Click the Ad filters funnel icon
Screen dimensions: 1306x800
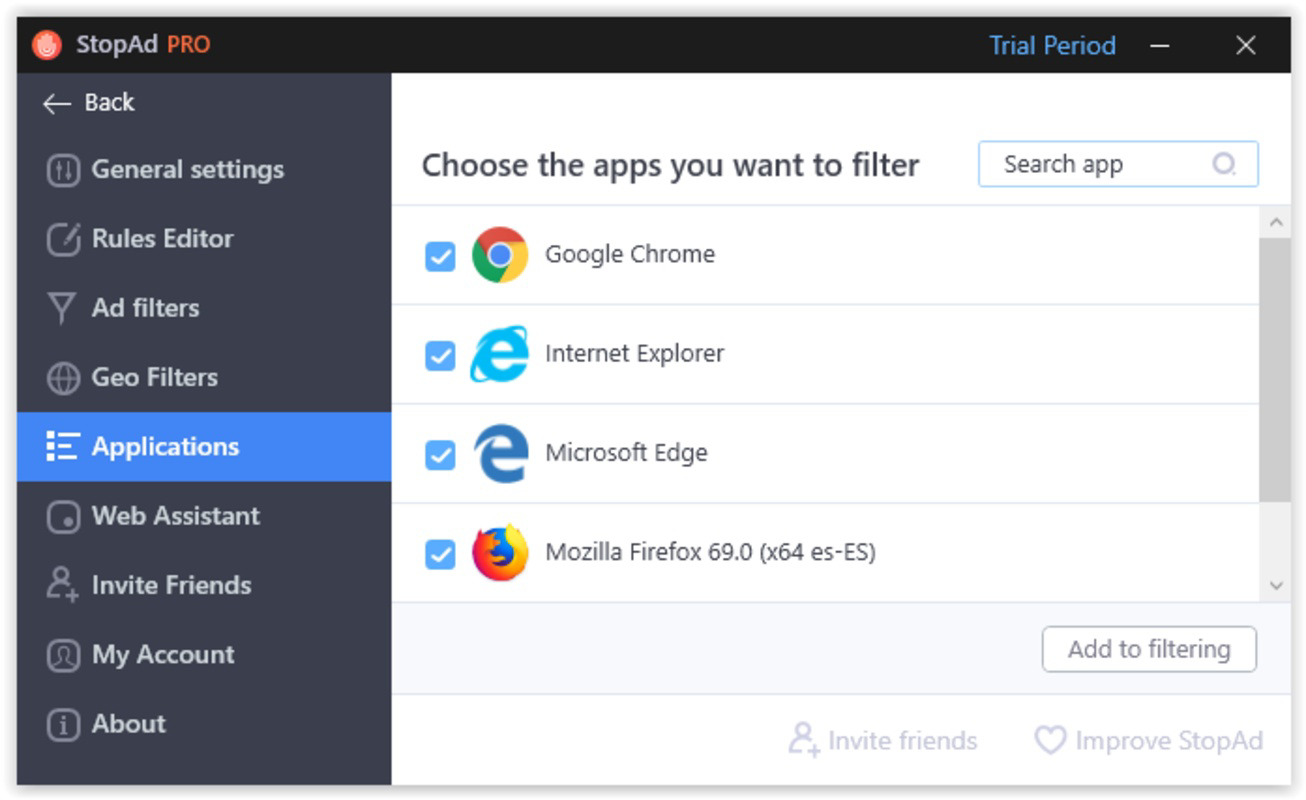coord(62,309)
